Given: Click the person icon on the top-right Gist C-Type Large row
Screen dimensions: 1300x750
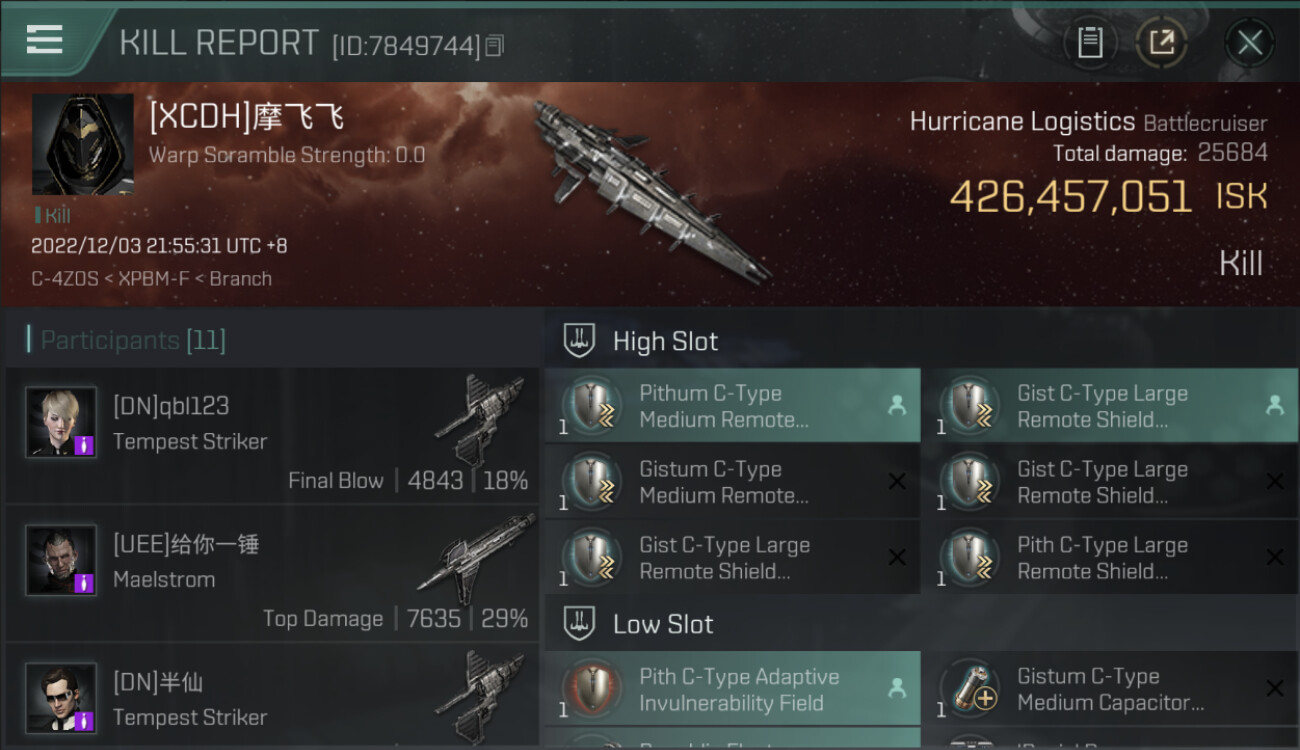Looking at the screenshot, I should point(1274,405).
